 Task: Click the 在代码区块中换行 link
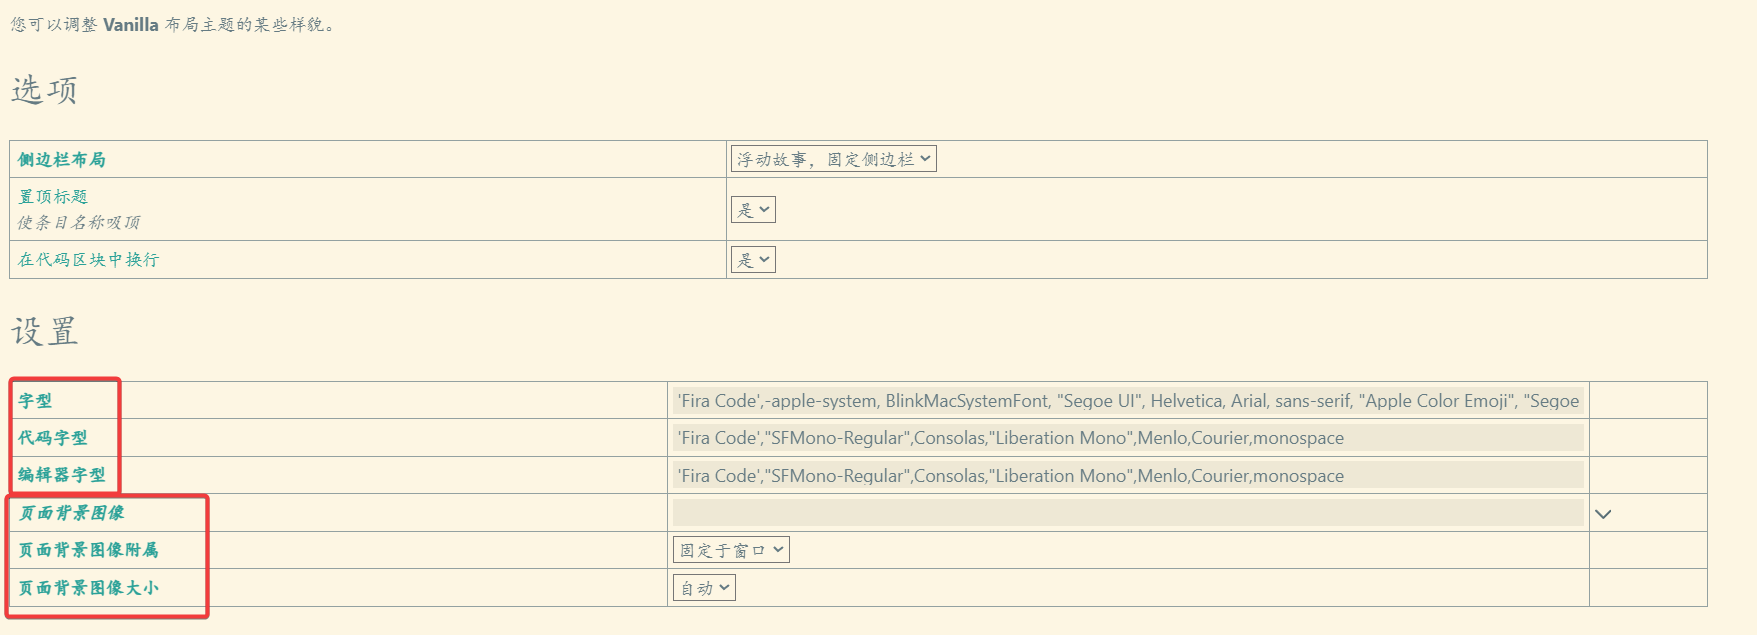click(x=88, y=260)
